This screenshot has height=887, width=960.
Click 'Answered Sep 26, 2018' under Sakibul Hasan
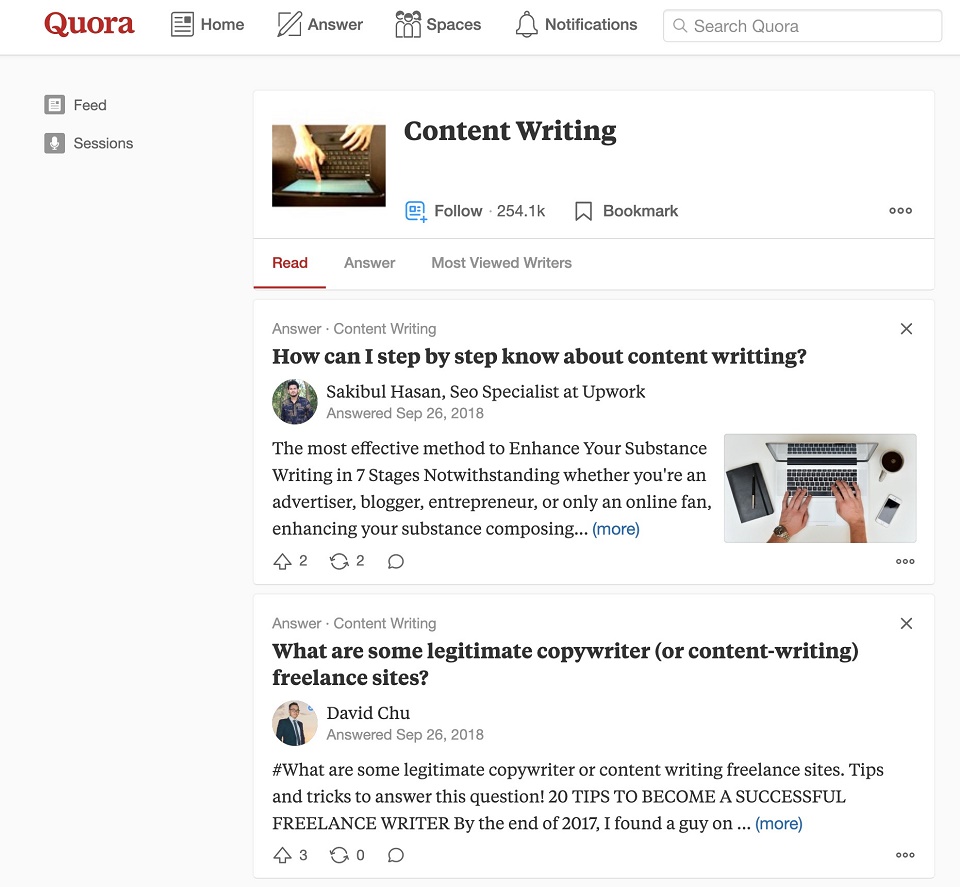pos(405,414)
